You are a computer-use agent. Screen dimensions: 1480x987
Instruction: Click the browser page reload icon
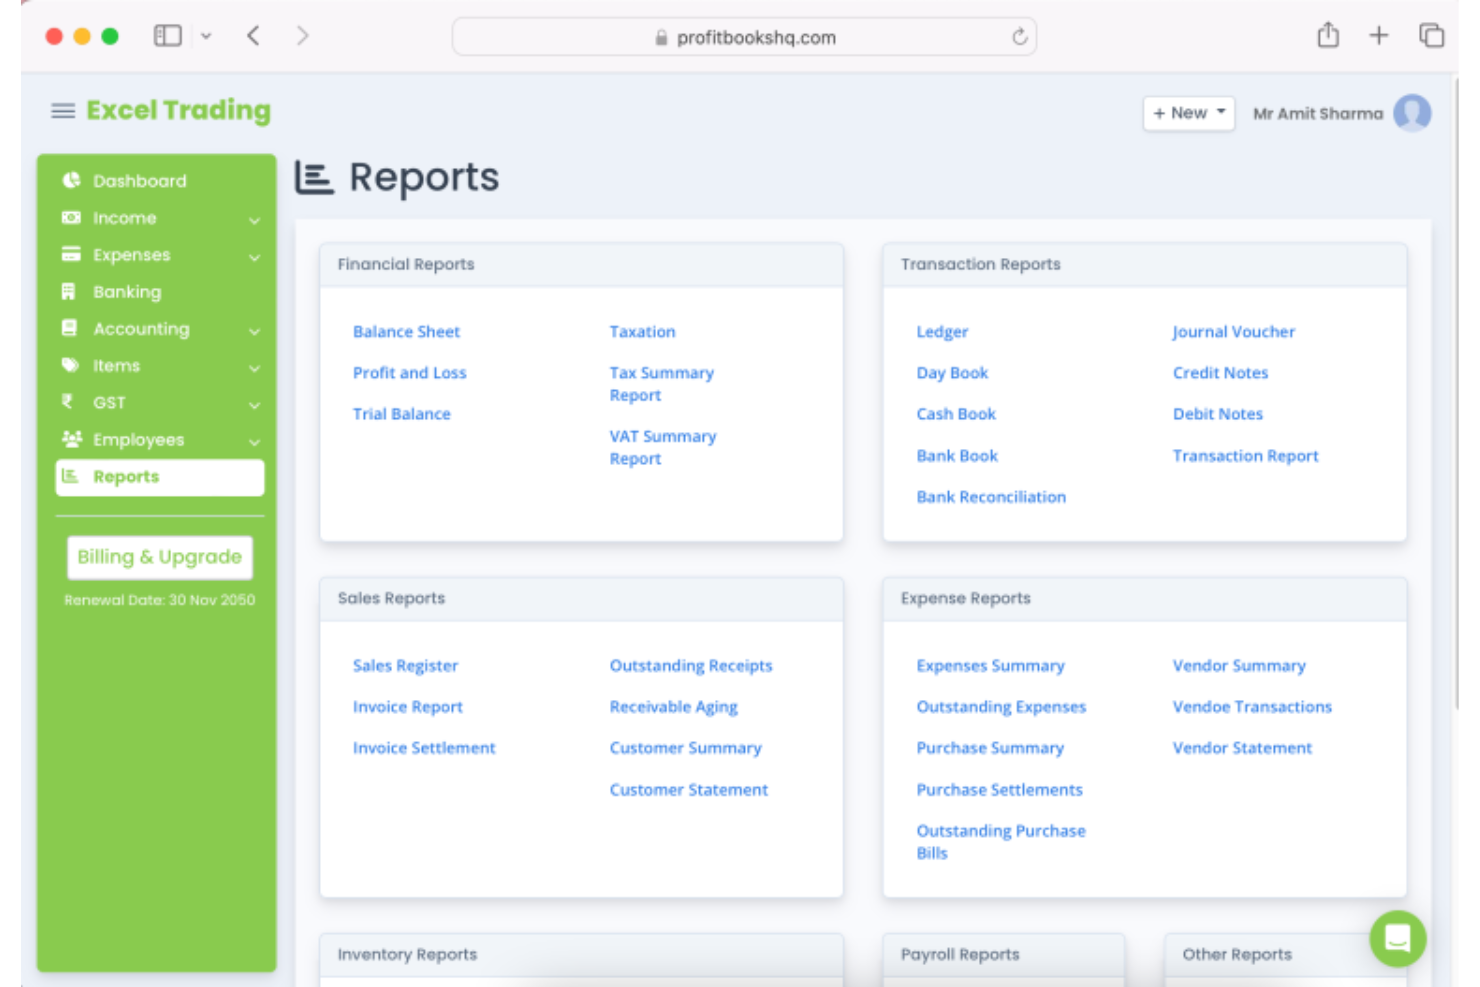[1018, 36]
